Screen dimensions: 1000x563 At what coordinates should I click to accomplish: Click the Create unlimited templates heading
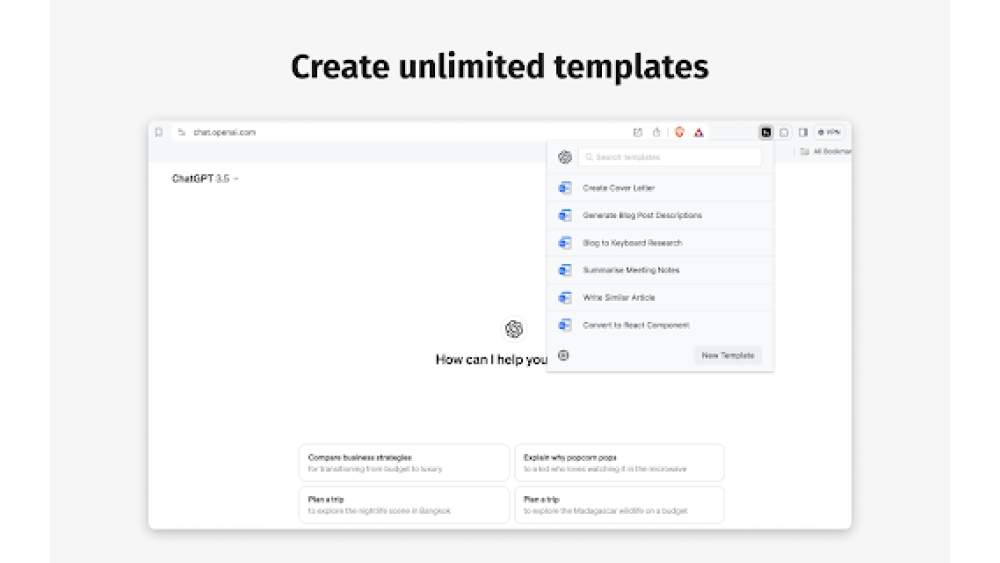pos(500,66)
